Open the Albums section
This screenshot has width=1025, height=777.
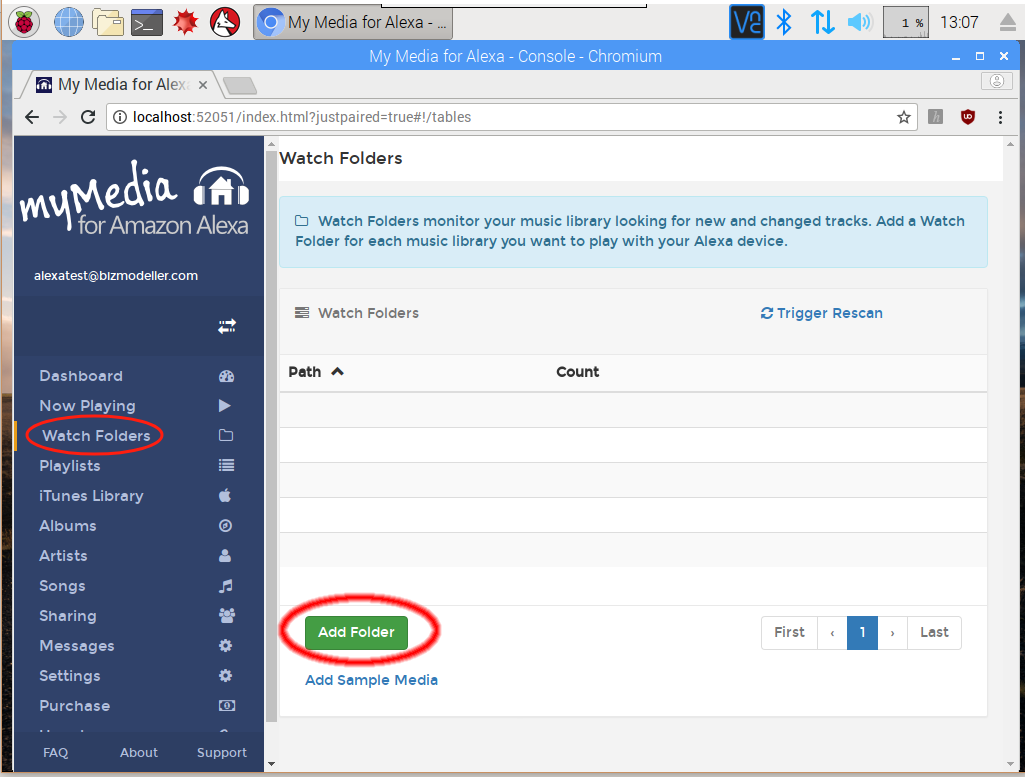point(68,526)
